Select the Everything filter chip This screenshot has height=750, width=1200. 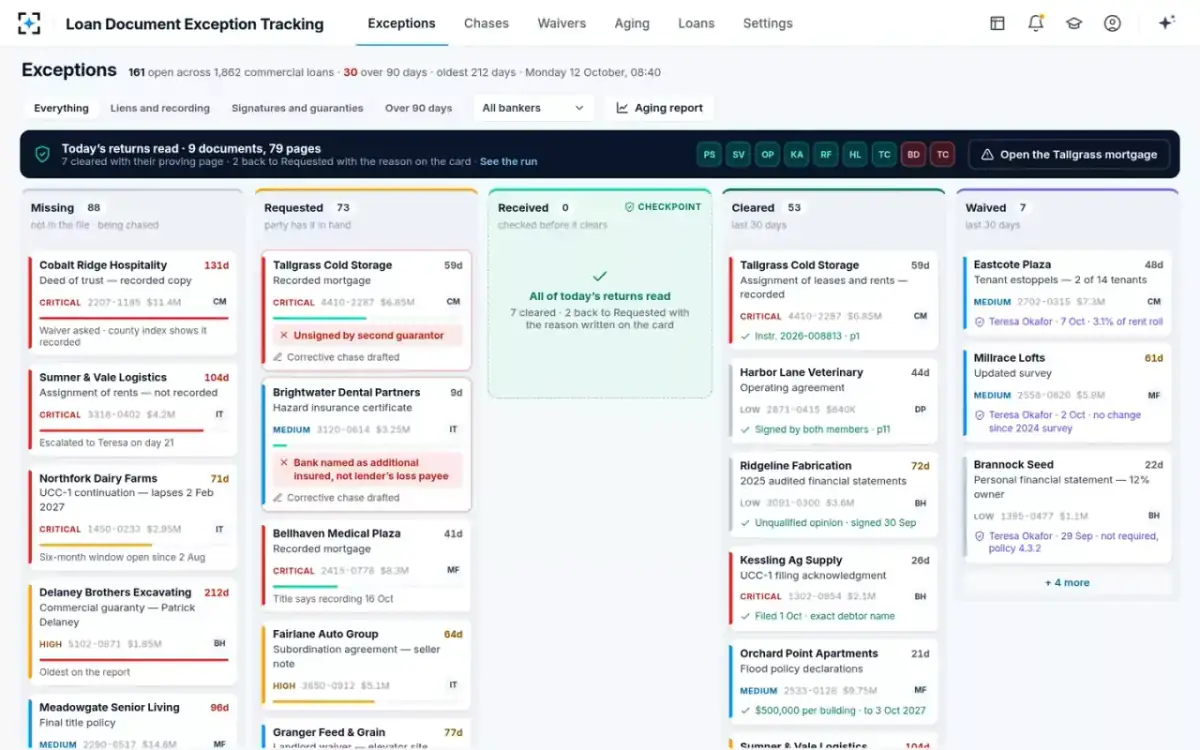tap(61, 108)
